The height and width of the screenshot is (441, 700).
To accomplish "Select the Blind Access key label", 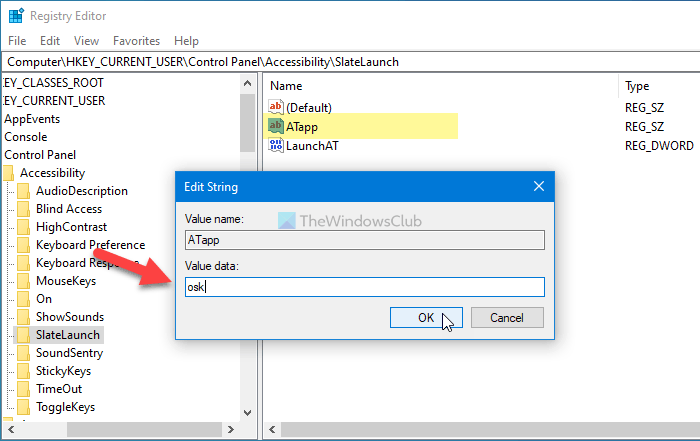I will click(69, 209).
